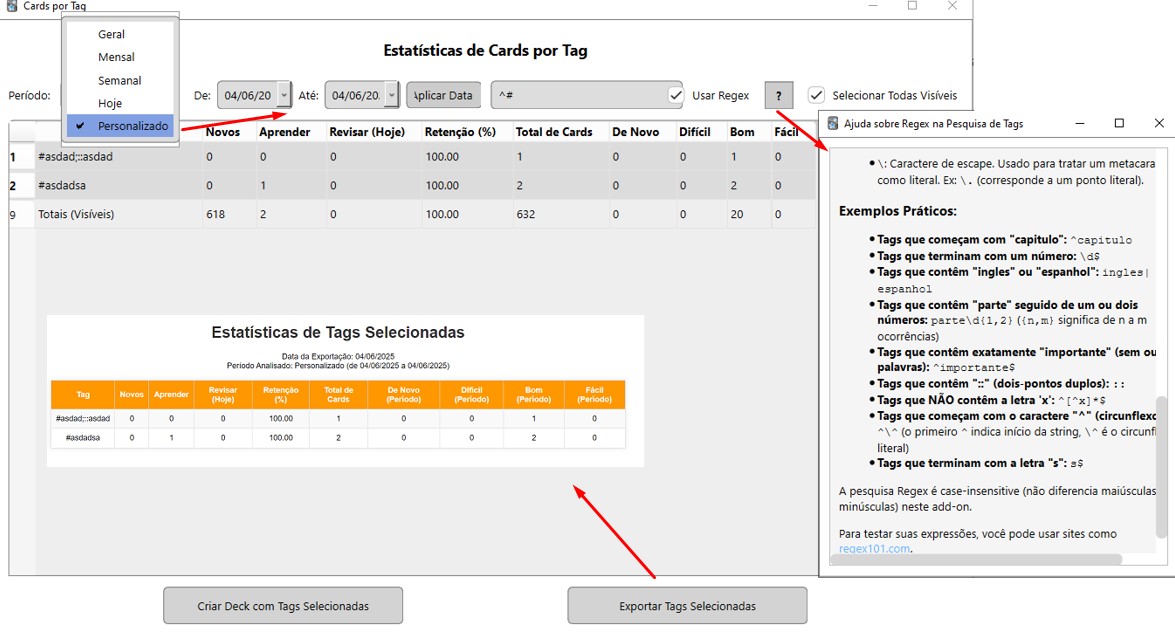The image size is (1175, 635).
Task: Maximize the regex help window
Action: click(1119, 123)
